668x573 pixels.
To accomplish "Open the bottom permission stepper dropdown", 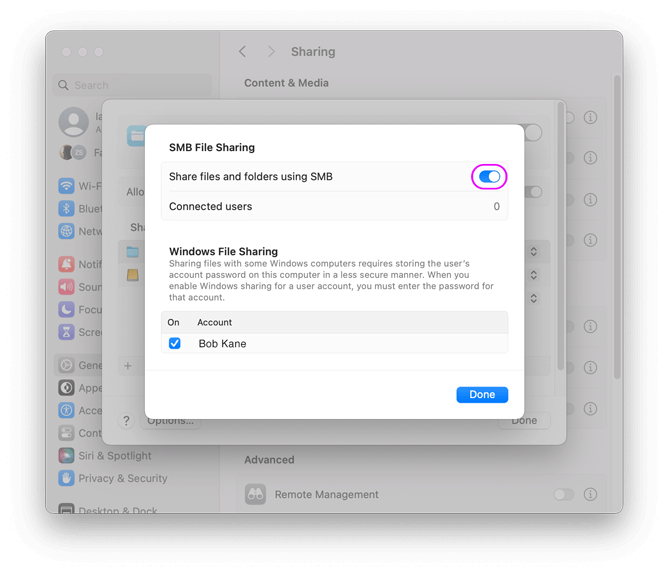I will (534, 298).
